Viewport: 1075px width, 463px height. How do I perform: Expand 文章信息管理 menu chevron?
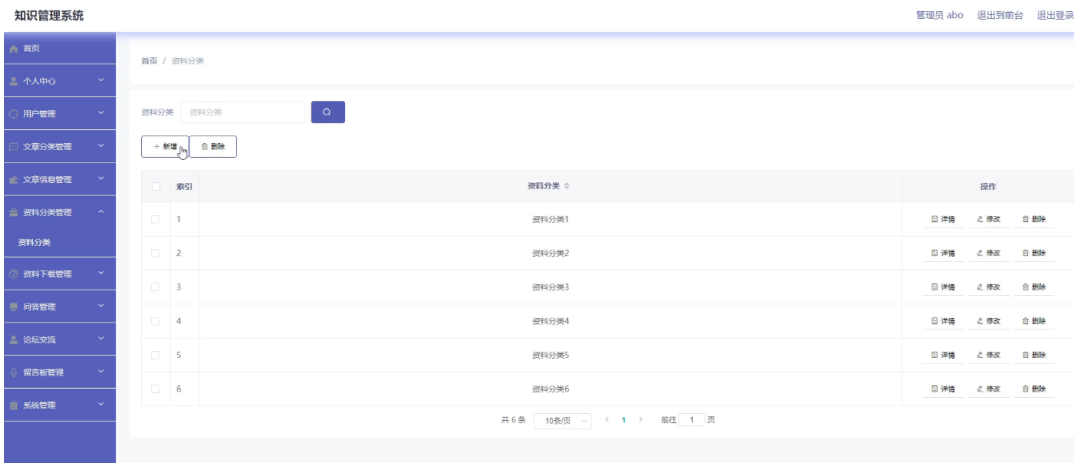(101, 179)
